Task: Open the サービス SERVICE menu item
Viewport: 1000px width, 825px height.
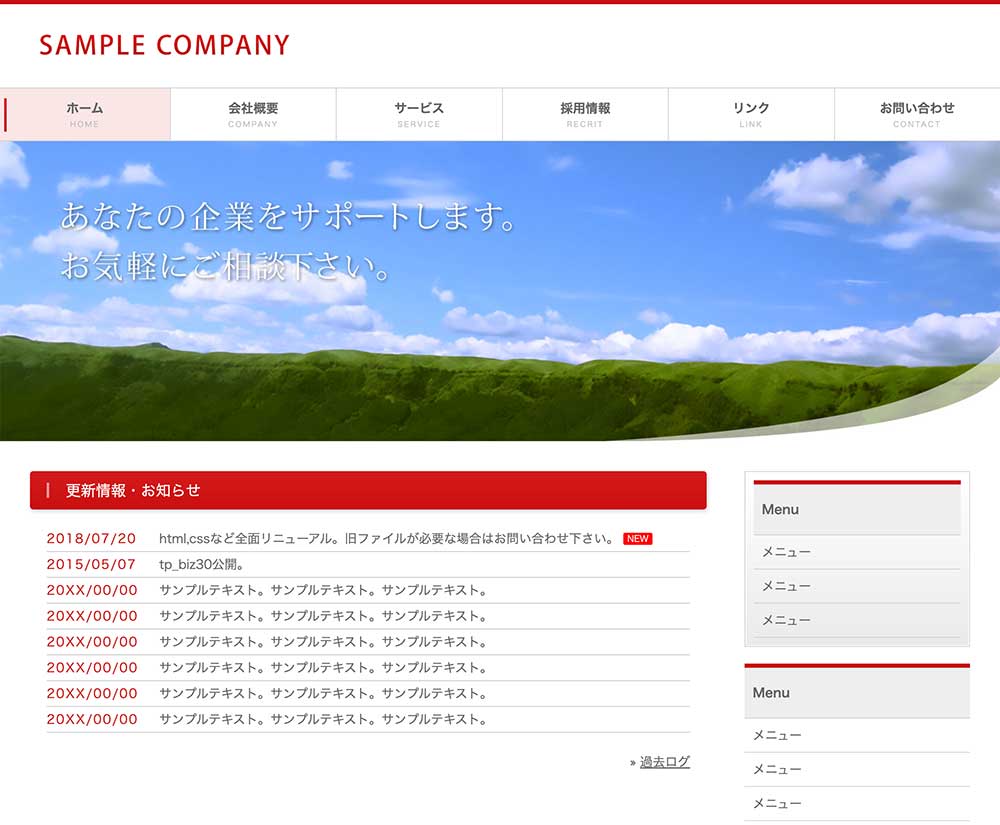Action: coord(419,115)
